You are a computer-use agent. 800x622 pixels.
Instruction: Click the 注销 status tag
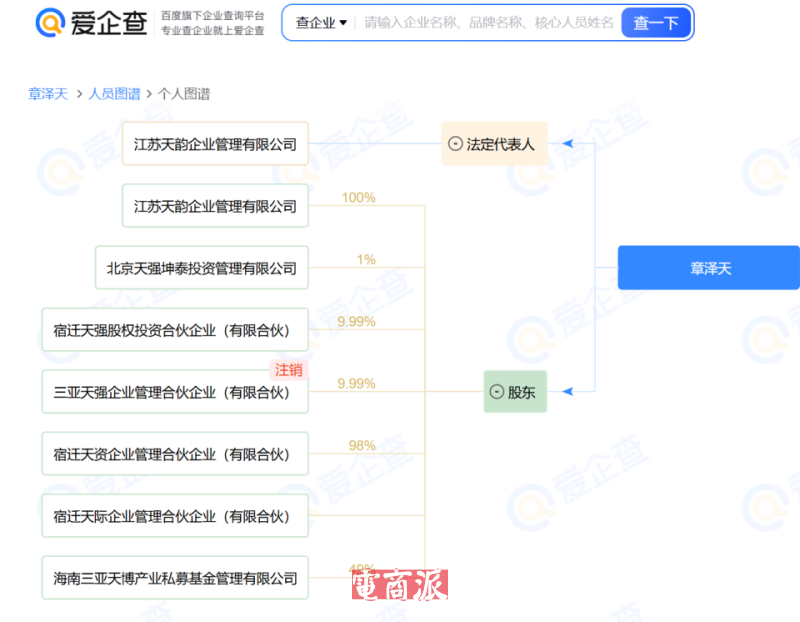[289, 370]
